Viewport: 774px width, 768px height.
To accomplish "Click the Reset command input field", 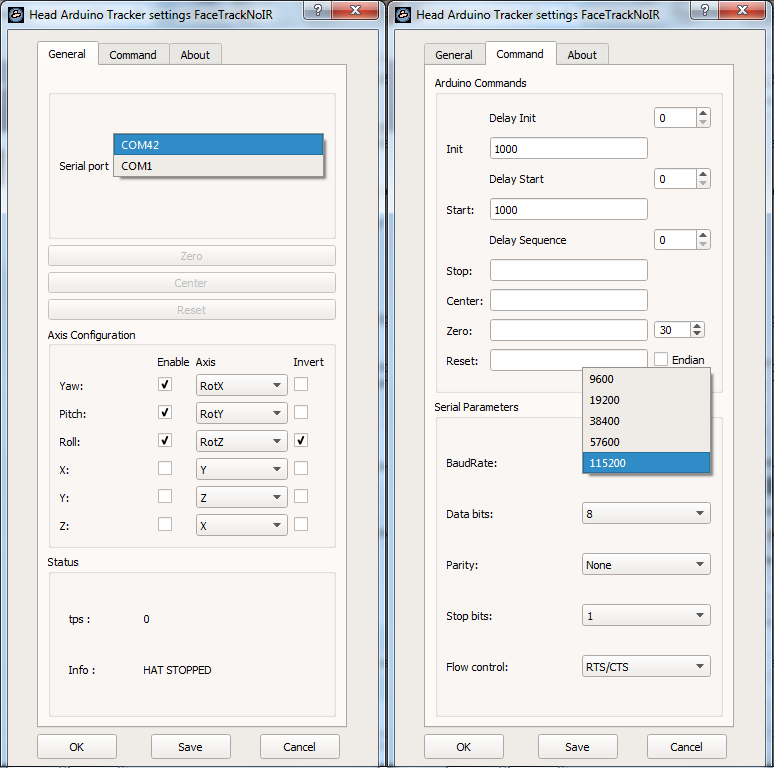I will [x=569, y=360].
